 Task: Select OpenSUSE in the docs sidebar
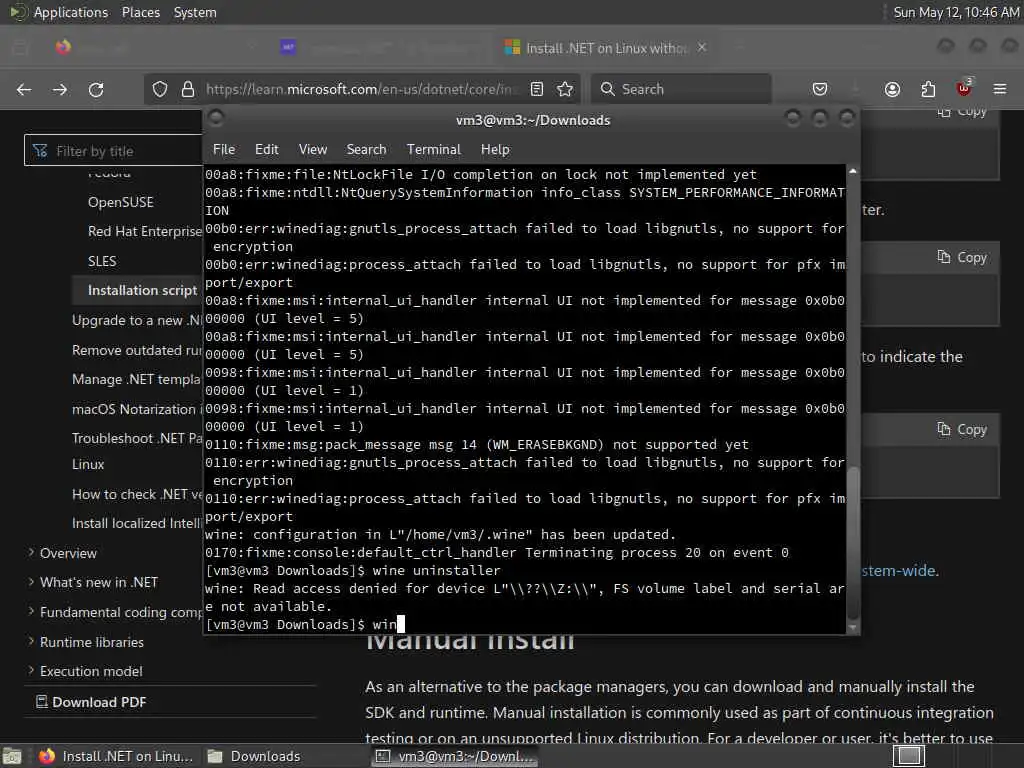click(121, 202)
